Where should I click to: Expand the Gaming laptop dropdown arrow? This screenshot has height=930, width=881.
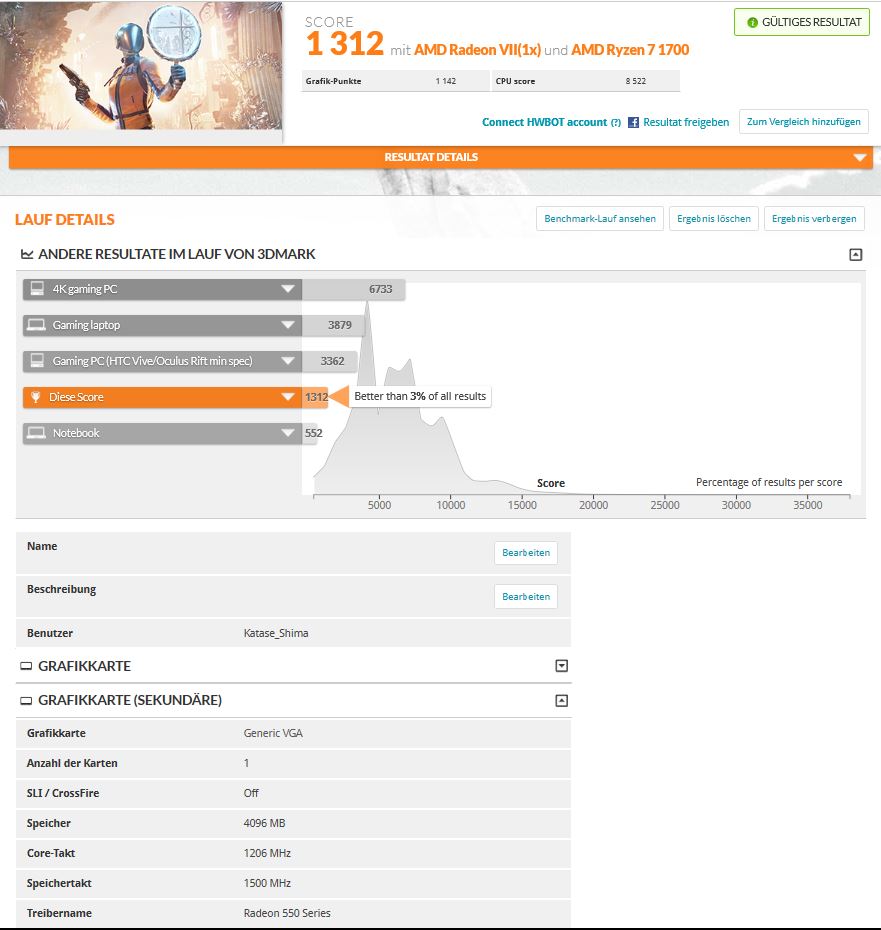(x=288, y=325)
